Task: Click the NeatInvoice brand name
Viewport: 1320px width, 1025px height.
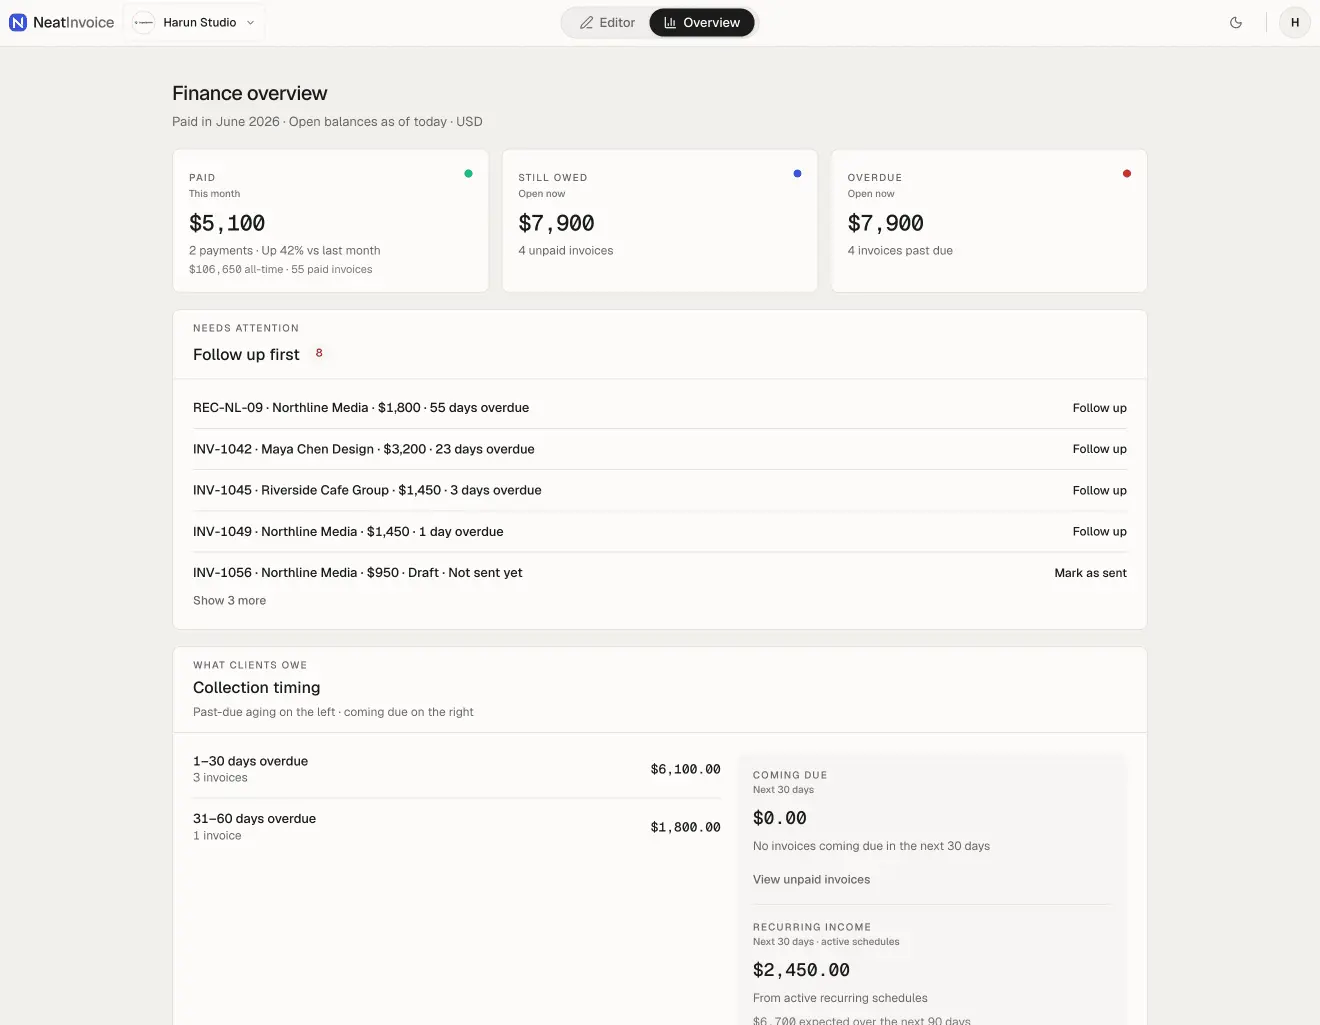Action: (x=74, y=22)
